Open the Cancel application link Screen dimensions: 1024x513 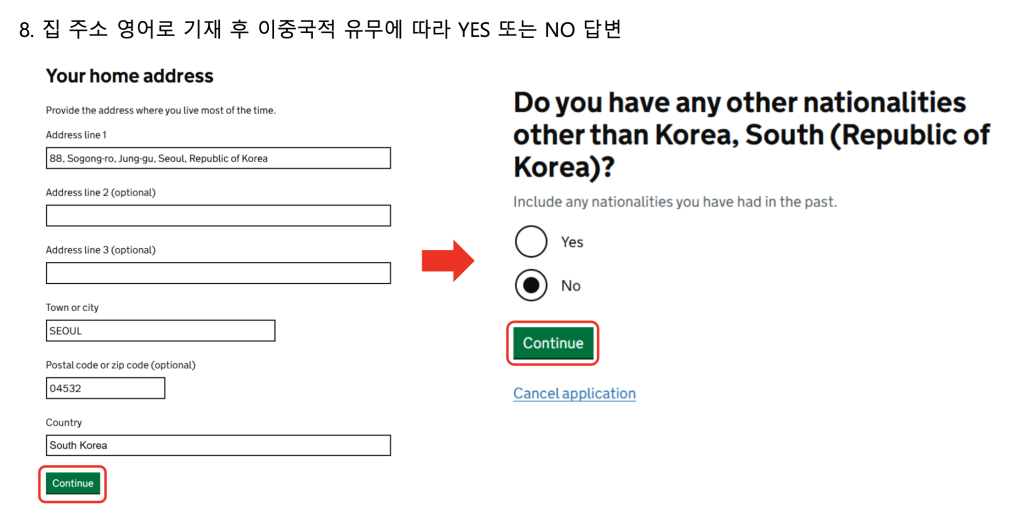[x=574, y=394]
